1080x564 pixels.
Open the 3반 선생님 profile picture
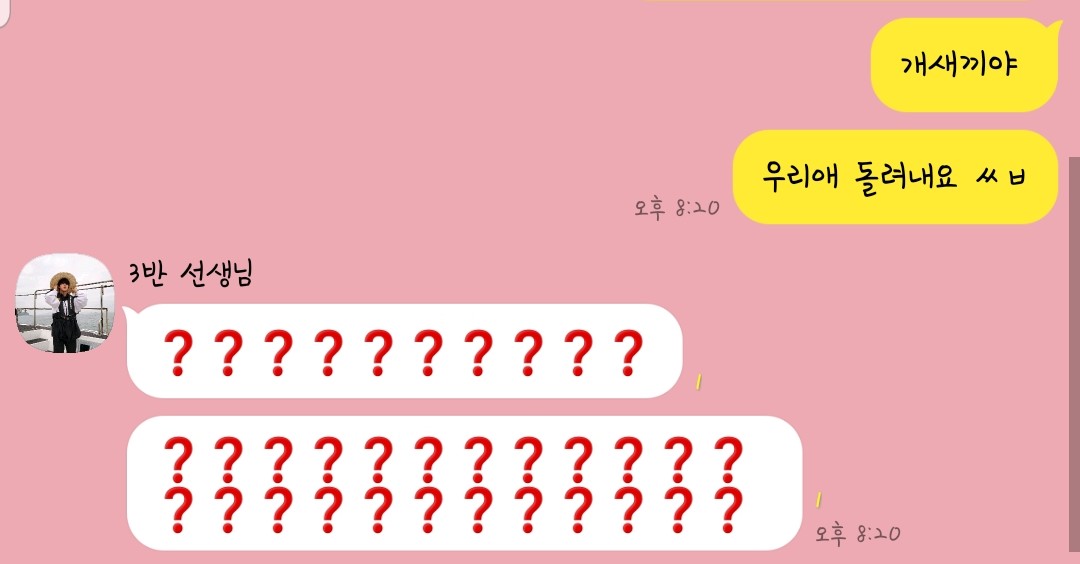click(x=65, y=303)
